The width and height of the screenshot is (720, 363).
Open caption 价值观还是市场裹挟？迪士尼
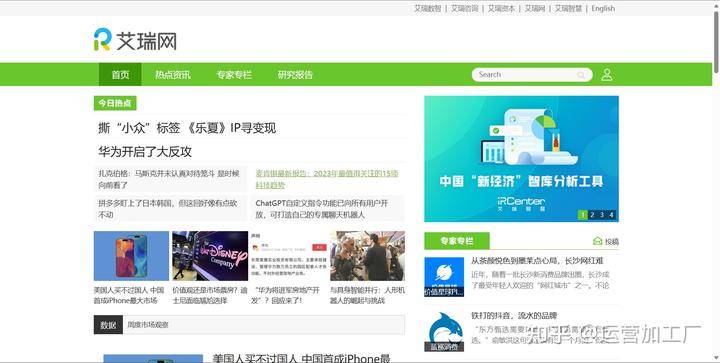[x=210, y=296]
